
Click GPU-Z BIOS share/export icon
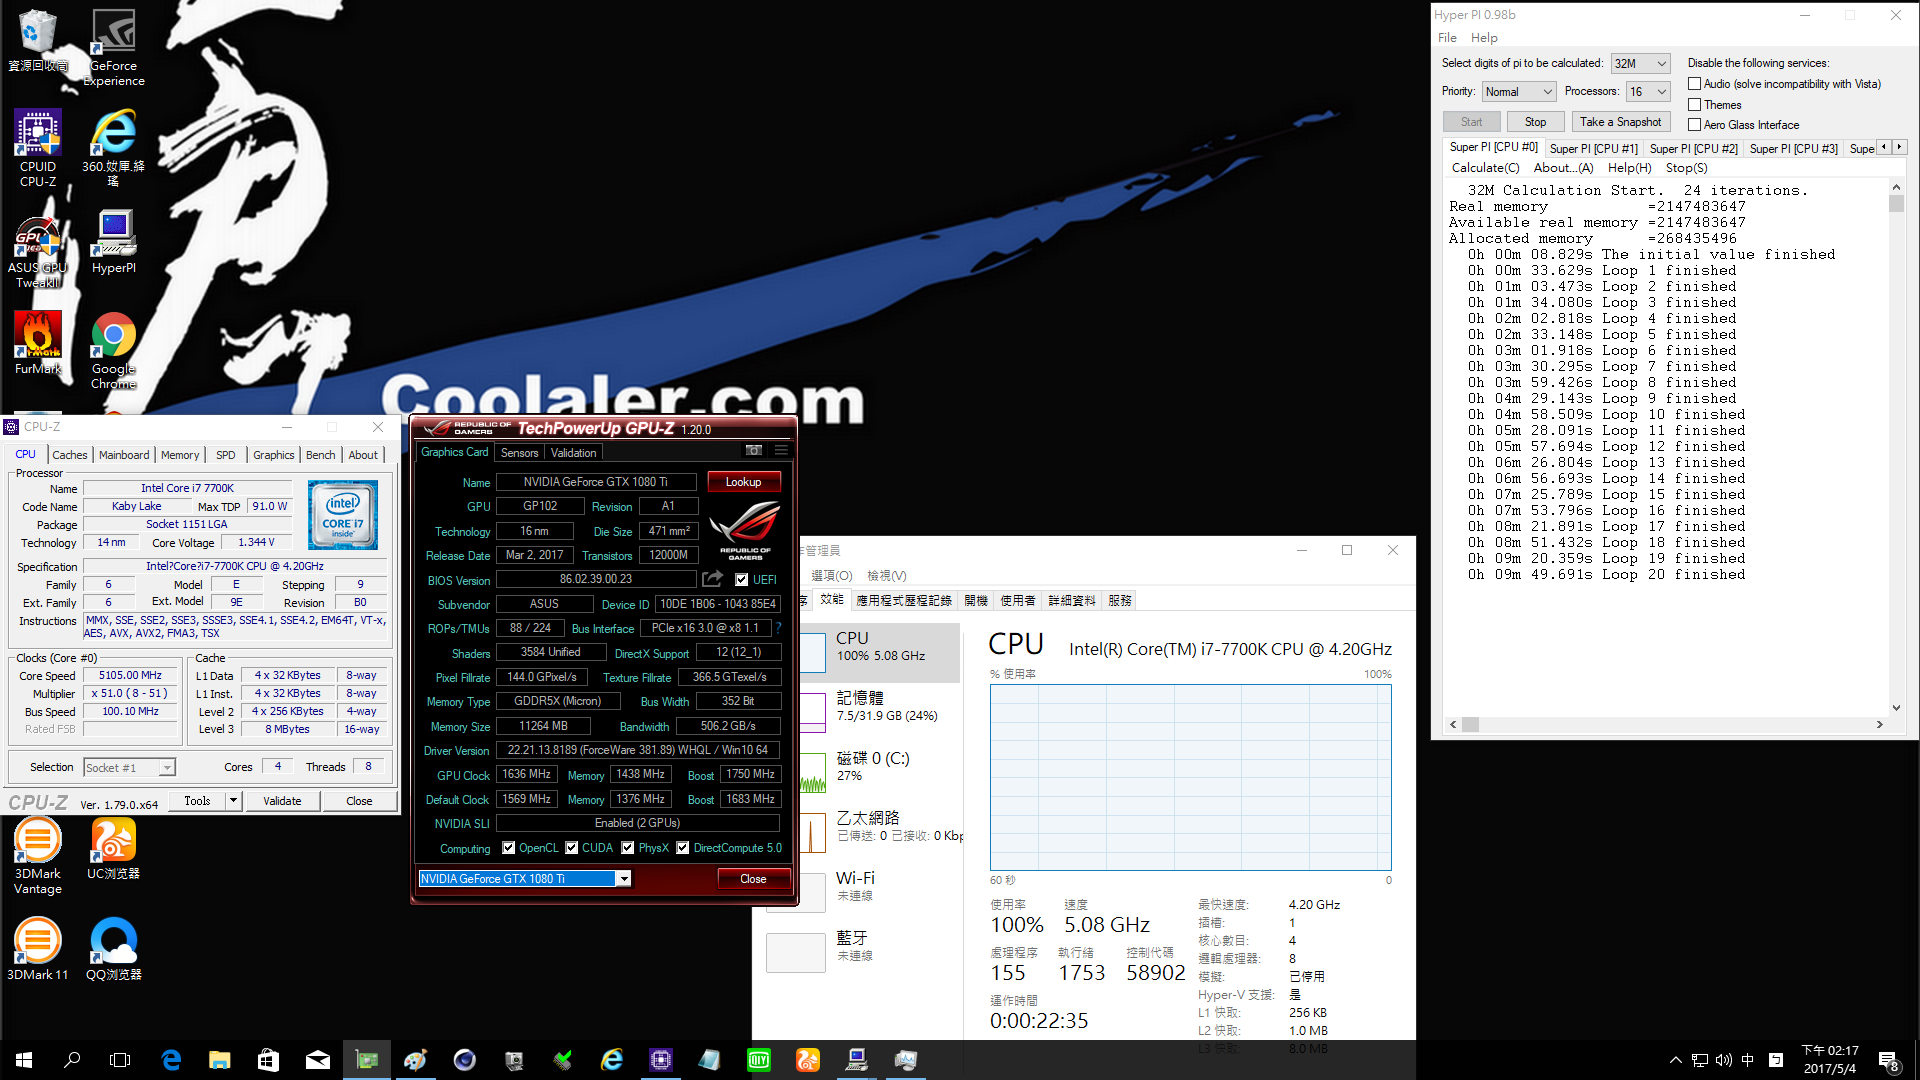coord(712,579)
